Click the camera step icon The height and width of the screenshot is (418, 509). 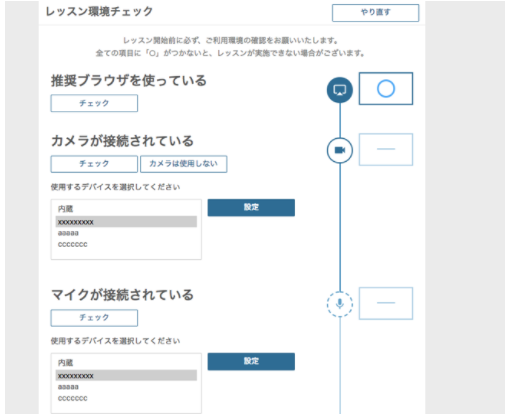[x=340, y=150]
